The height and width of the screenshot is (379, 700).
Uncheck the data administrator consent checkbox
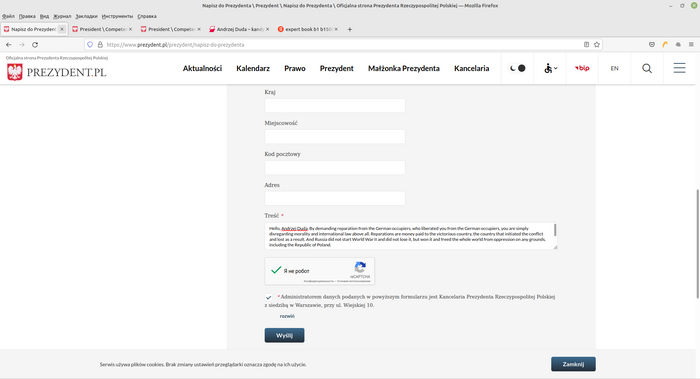click(x=268, y=297)
